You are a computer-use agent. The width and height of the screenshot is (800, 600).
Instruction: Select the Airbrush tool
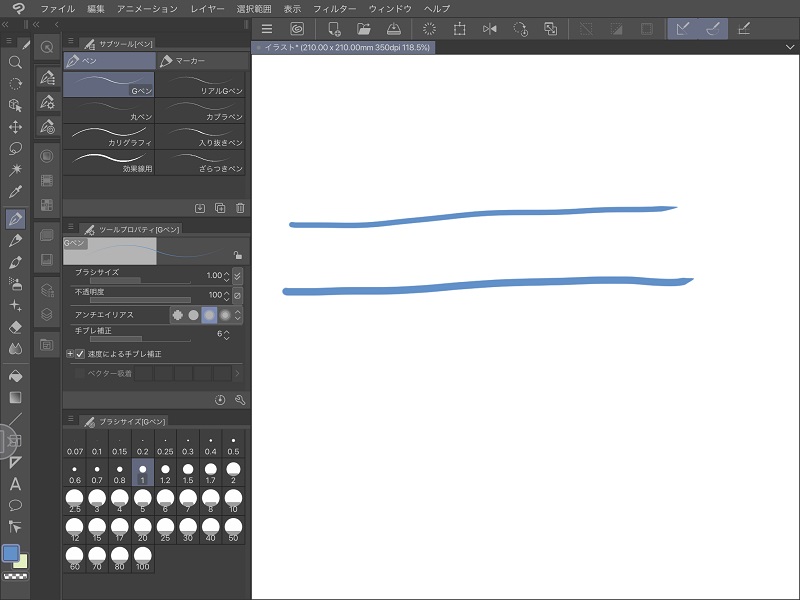[15, 284]
